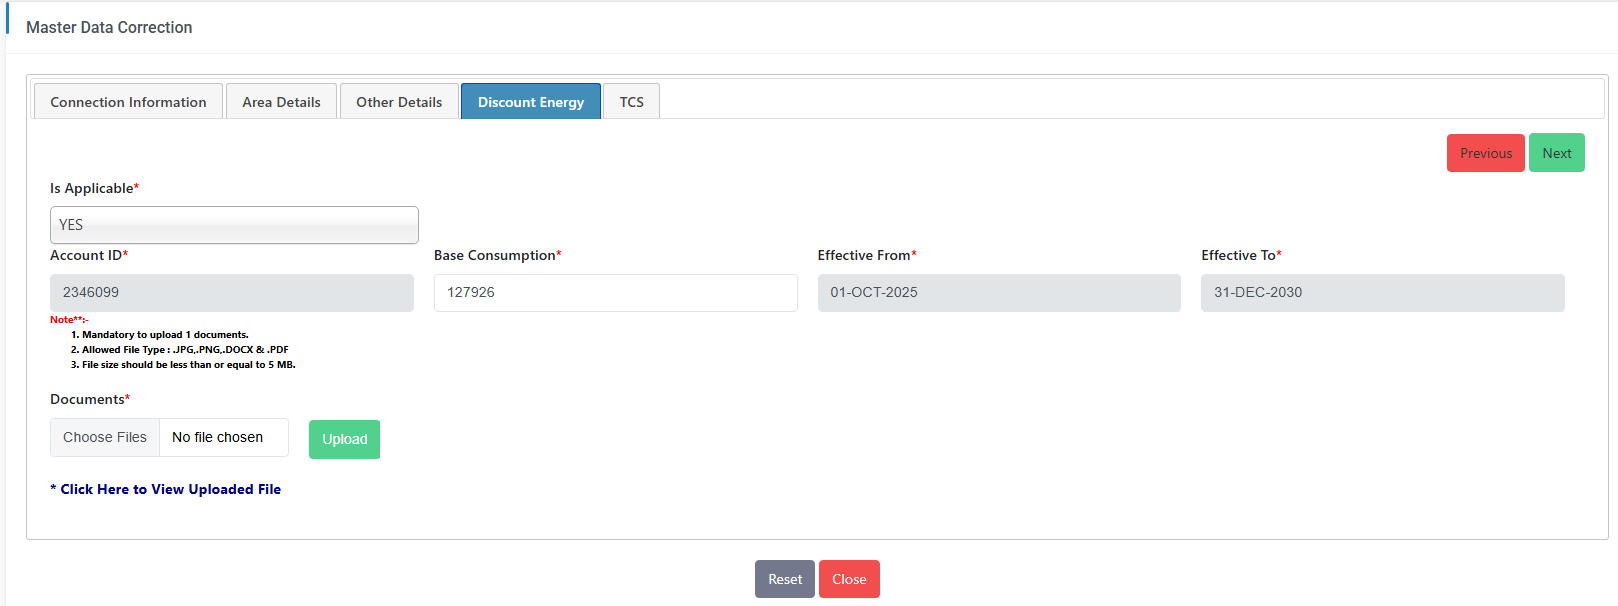Click the Account ID field

[232, 293]
